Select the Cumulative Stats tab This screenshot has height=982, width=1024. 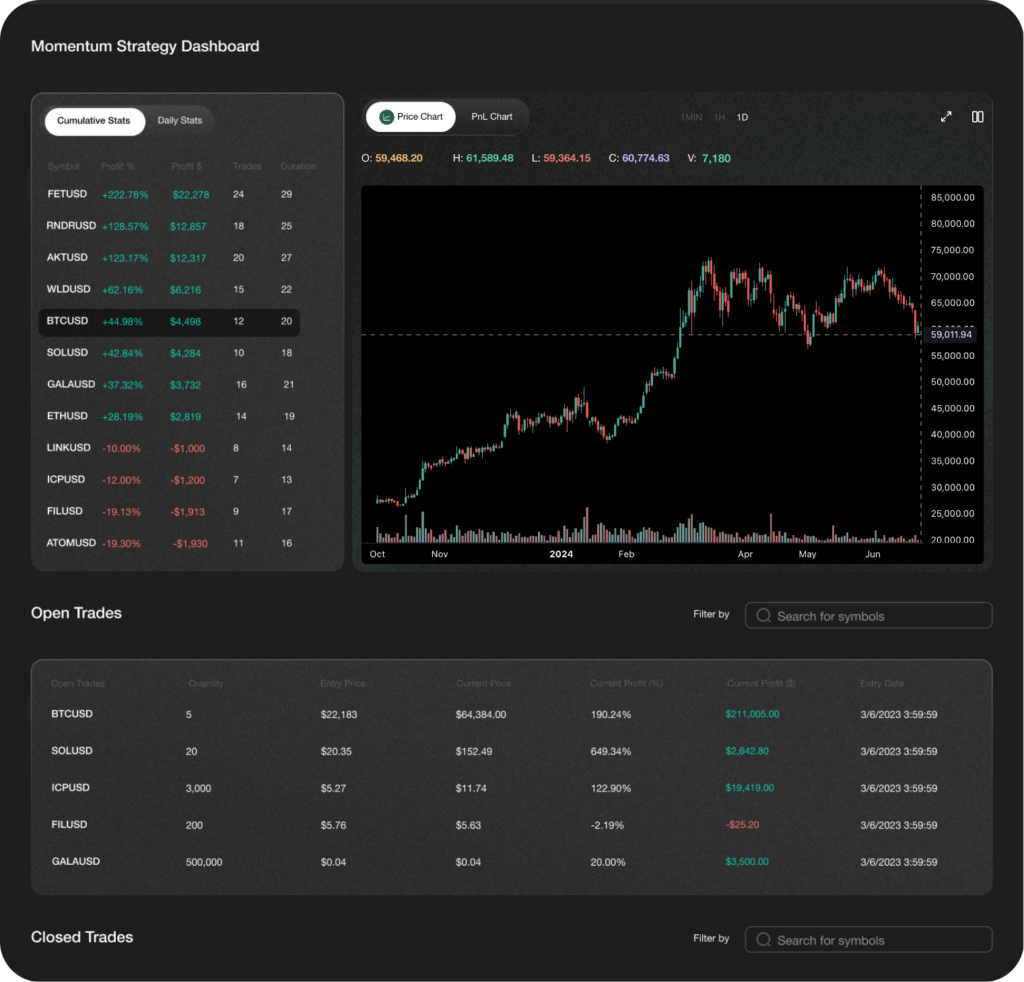click(x=93, y=121)
